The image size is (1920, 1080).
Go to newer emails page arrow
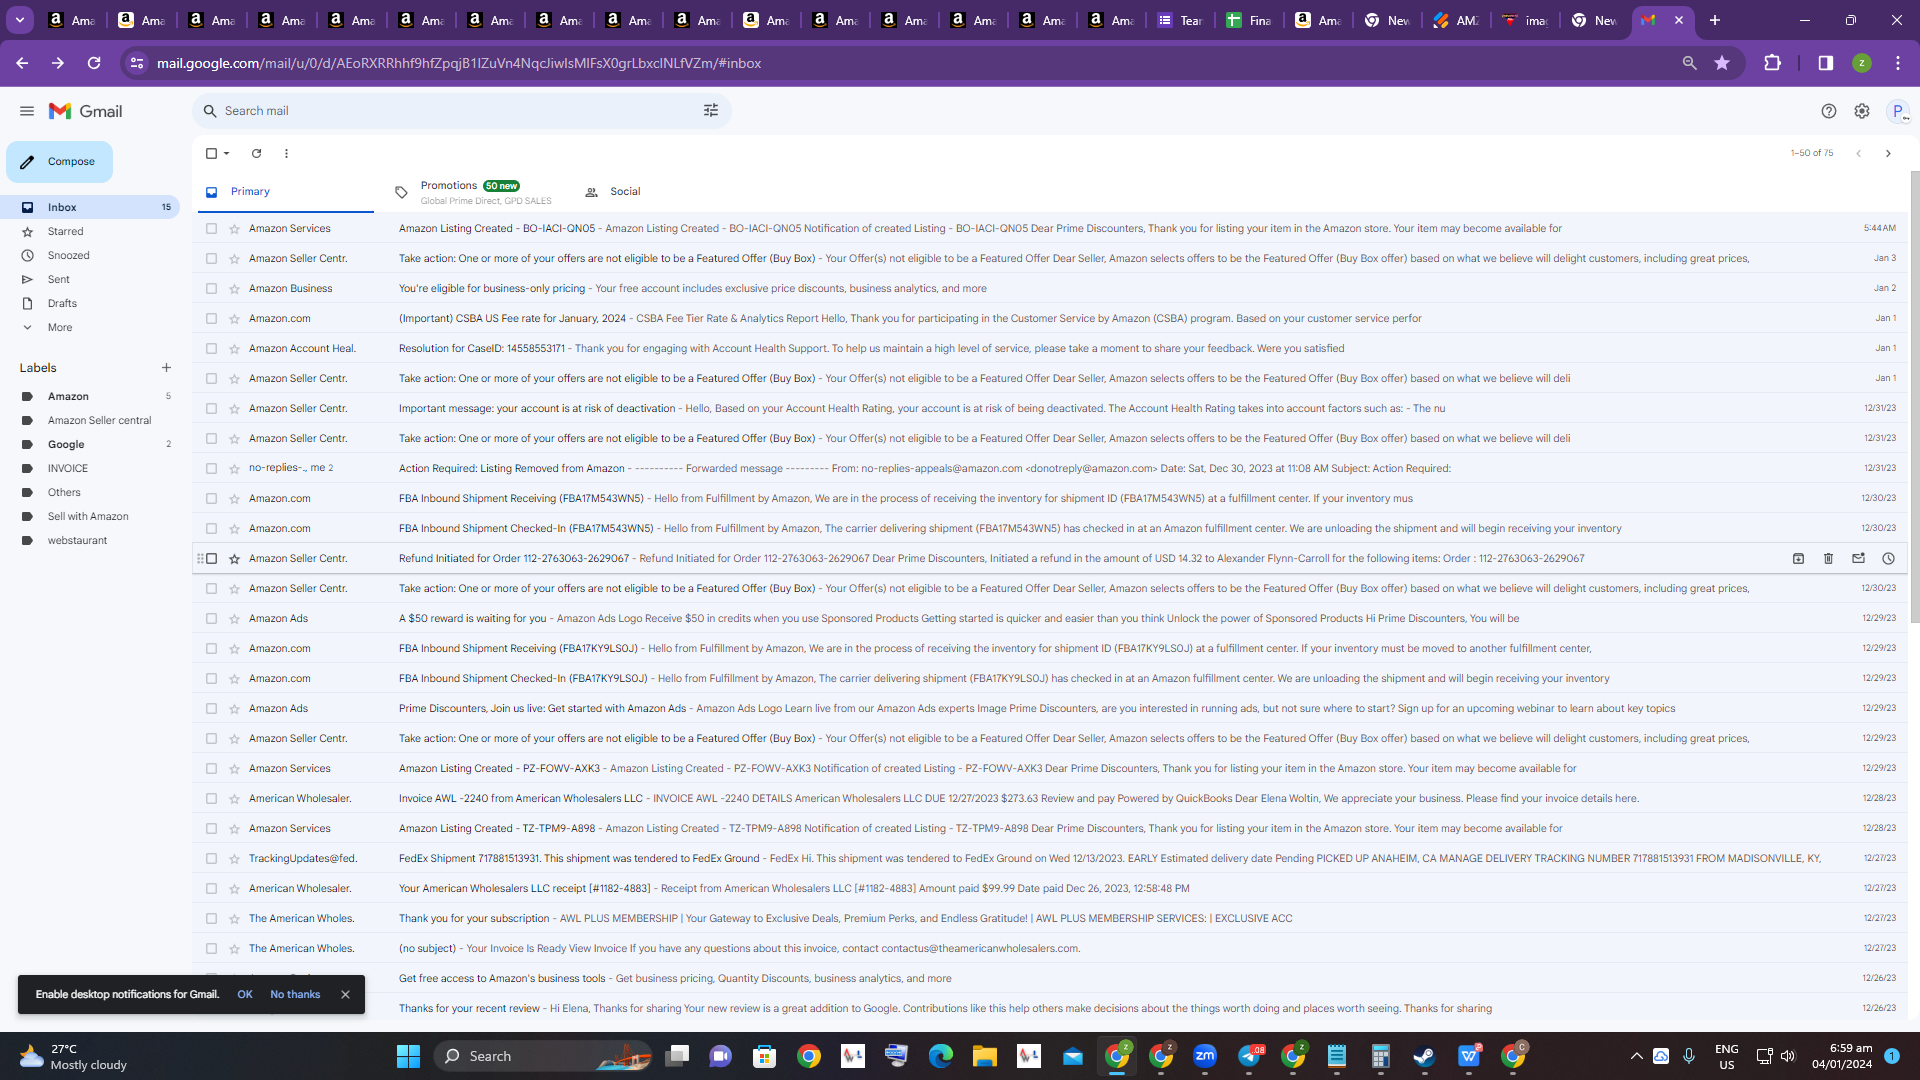point(1858,153)
